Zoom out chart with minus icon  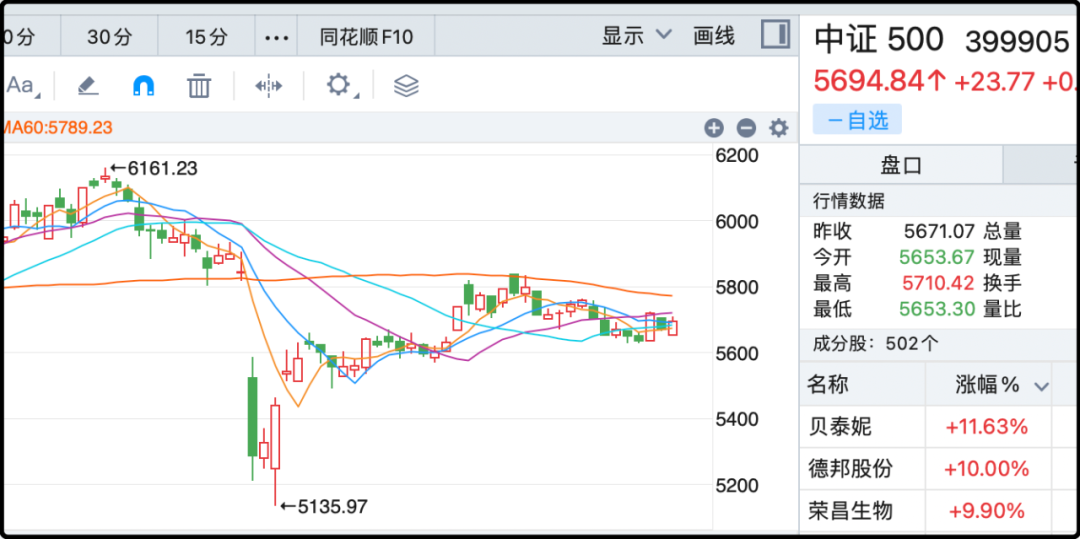[746, 128]
